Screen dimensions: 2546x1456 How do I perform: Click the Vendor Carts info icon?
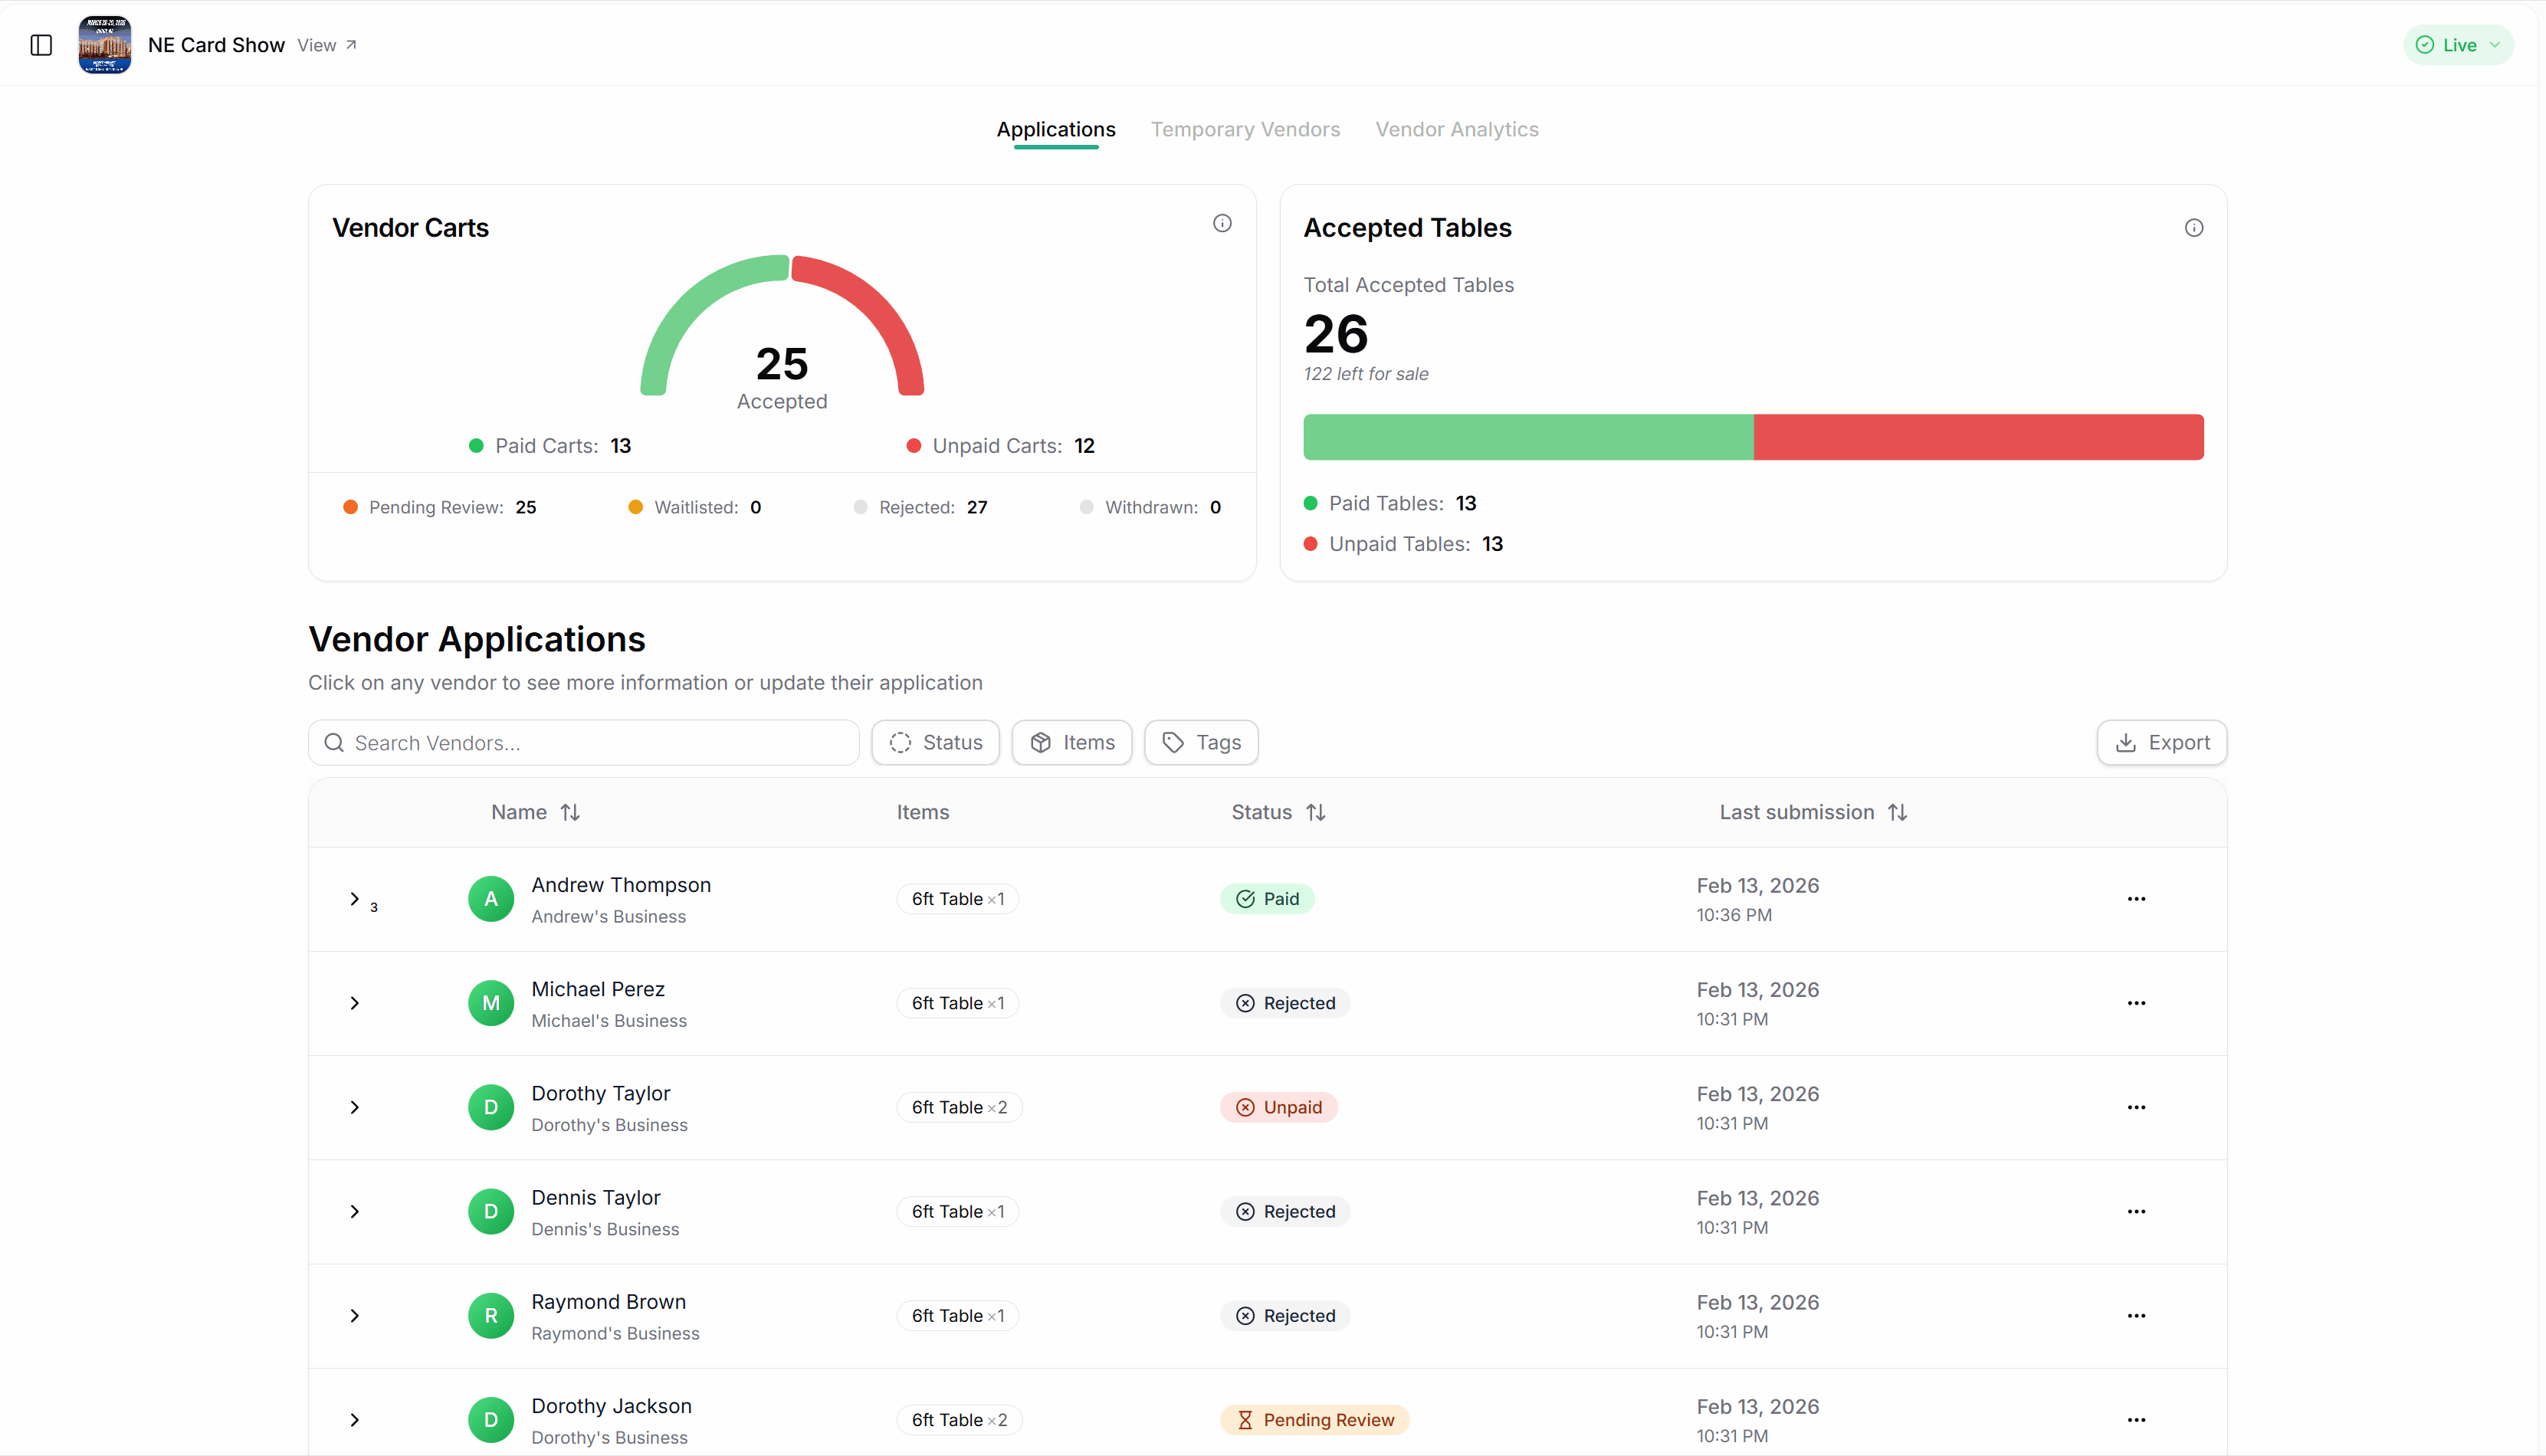click(1222, 223)
